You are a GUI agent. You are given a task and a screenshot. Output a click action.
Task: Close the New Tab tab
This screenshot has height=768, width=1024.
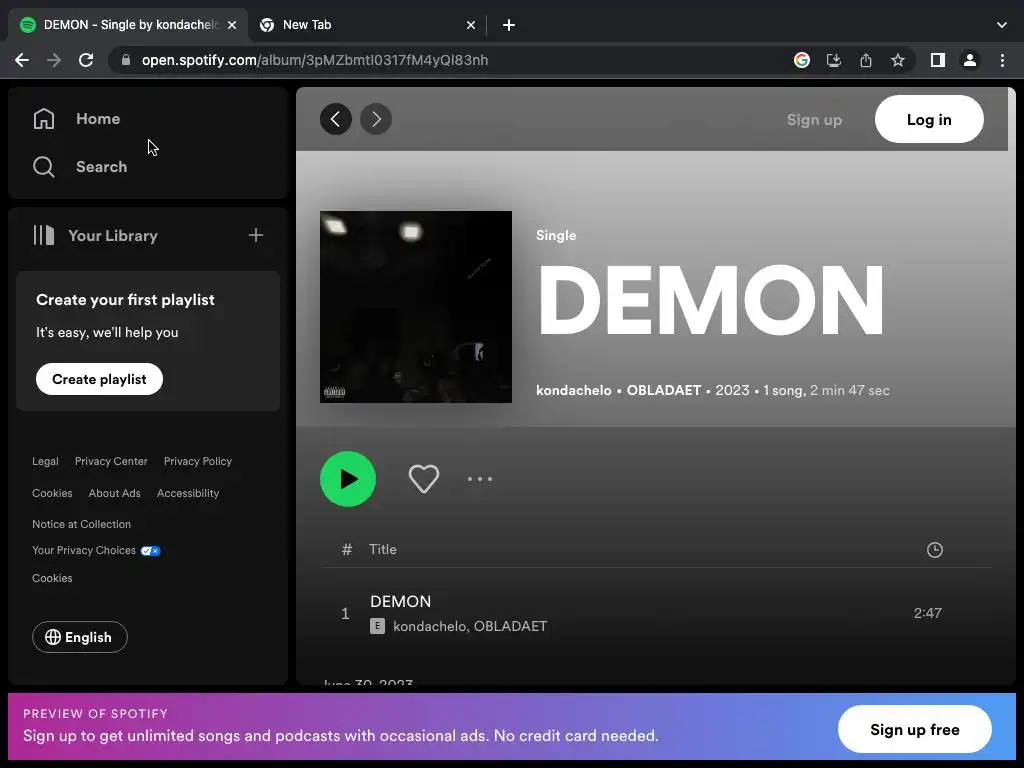[x=471, y=25]
